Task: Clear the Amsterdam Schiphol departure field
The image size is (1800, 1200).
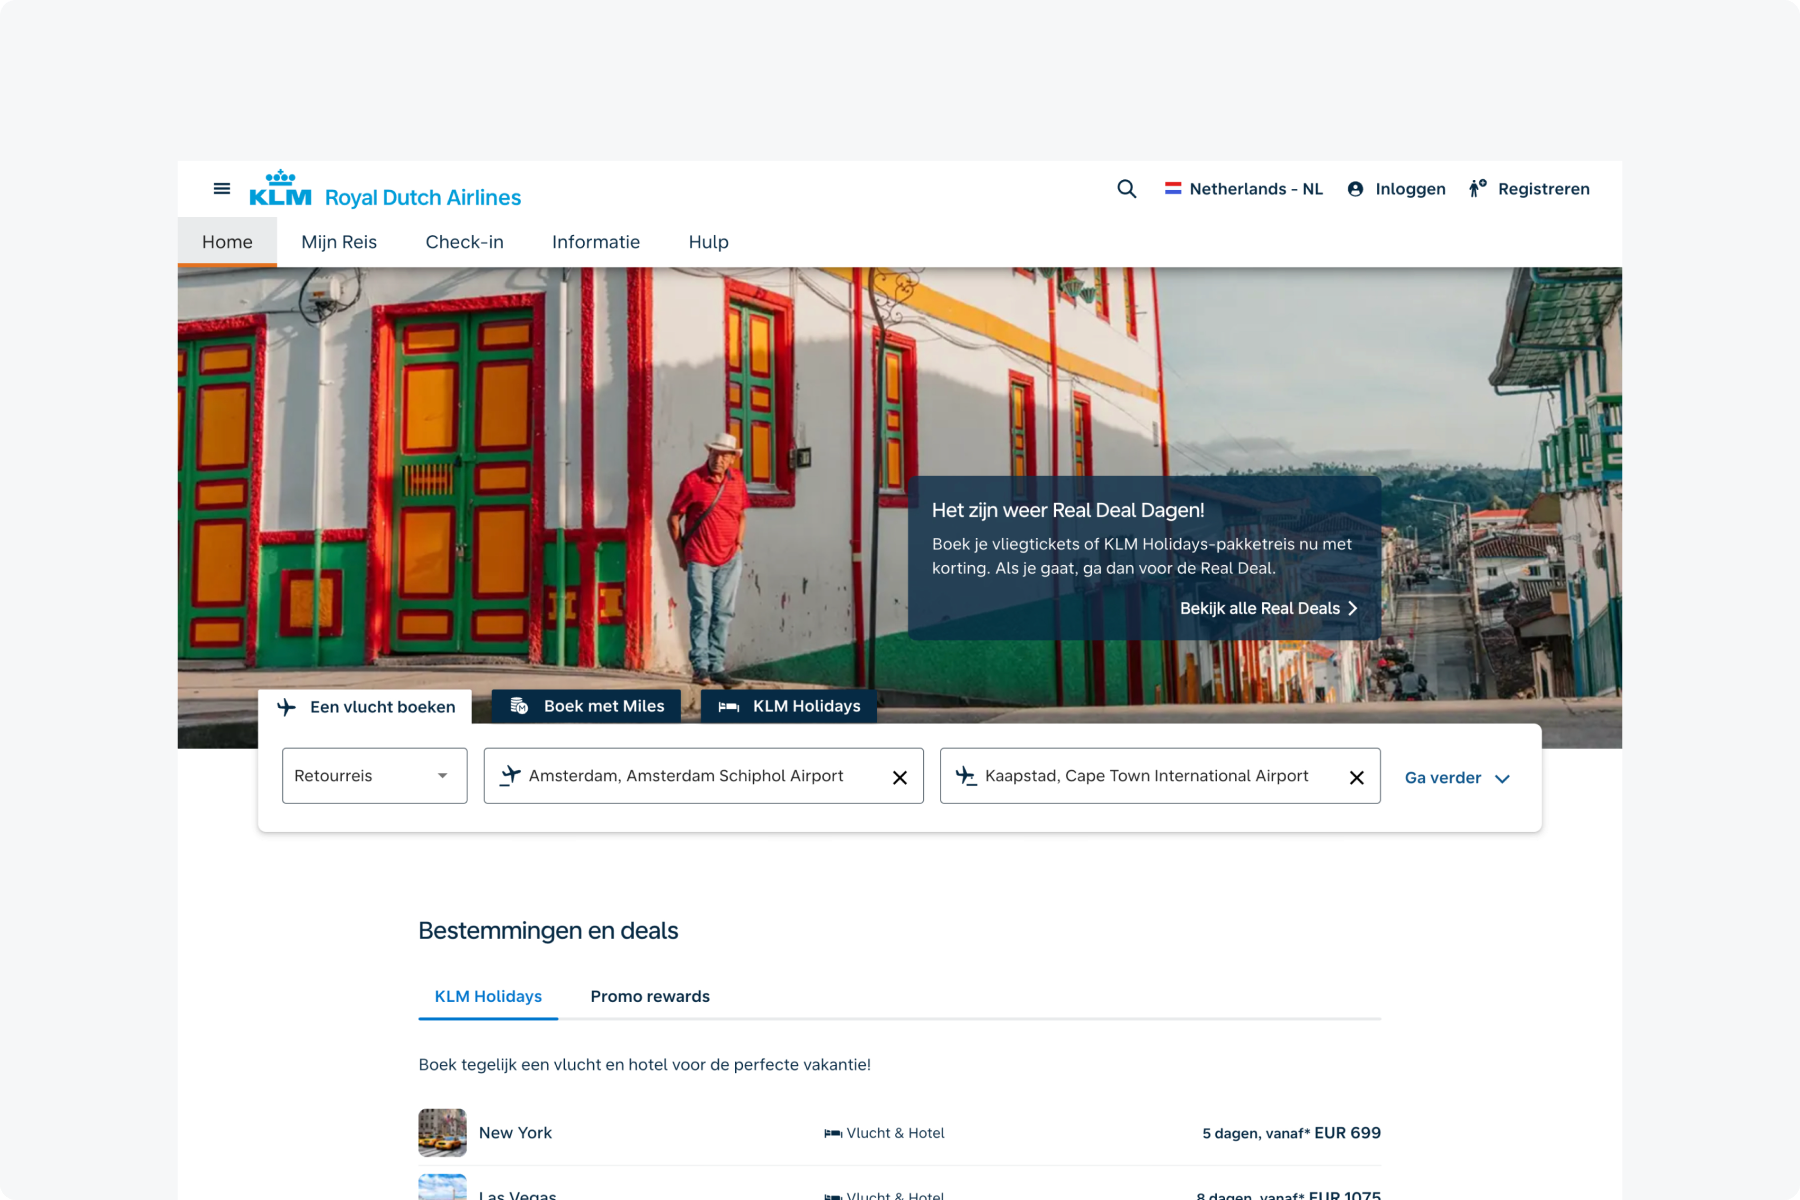Action: pos(900,777)
